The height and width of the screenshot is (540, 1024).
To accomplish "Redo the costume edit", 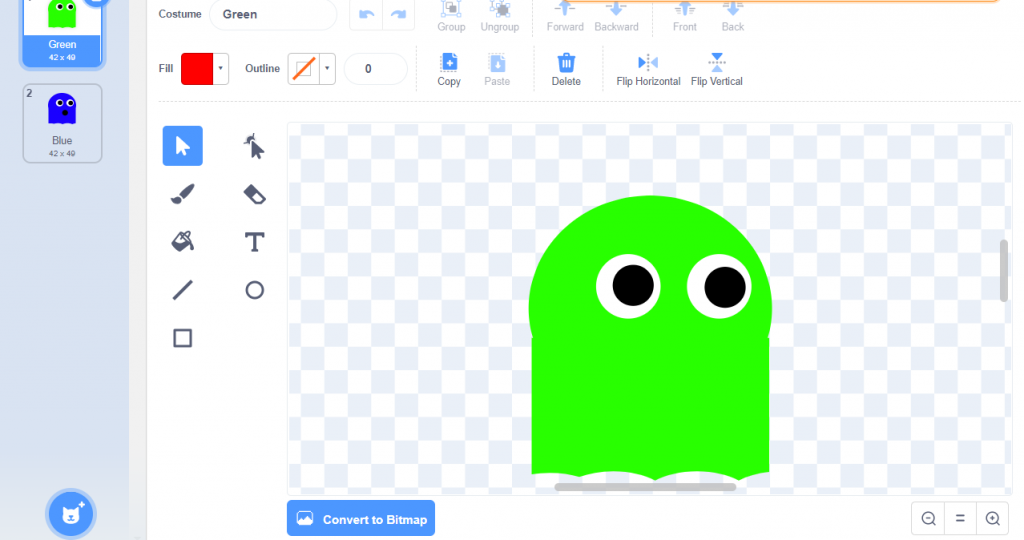I will tap(398, 14).
